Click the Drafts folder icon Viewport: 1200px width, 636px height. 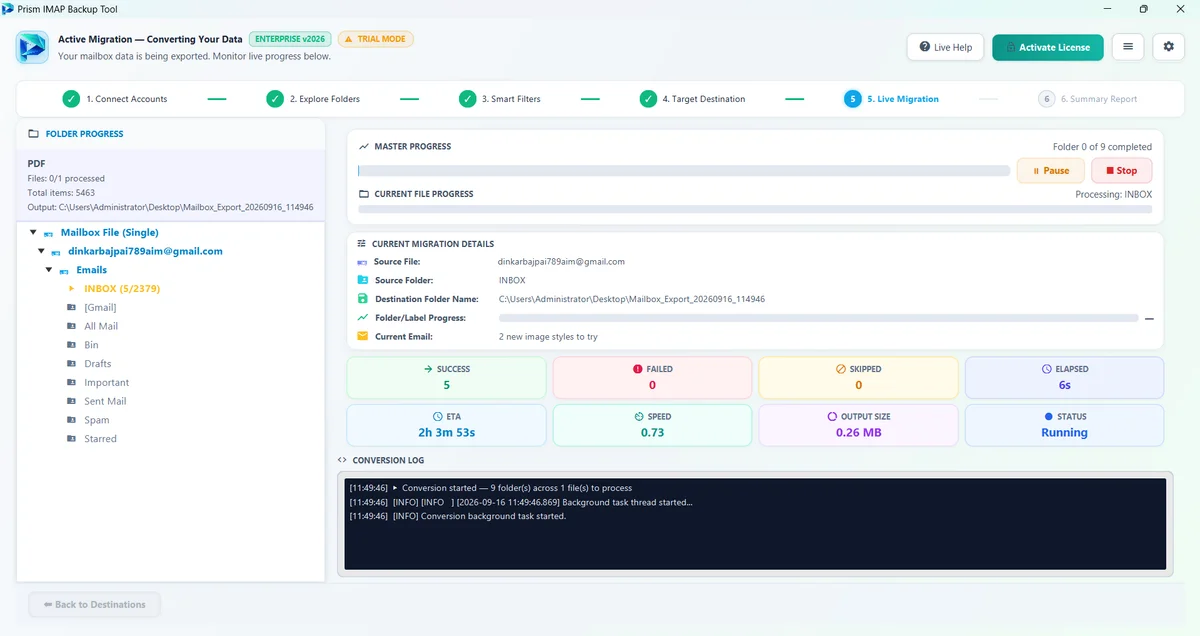coord(71,364)
